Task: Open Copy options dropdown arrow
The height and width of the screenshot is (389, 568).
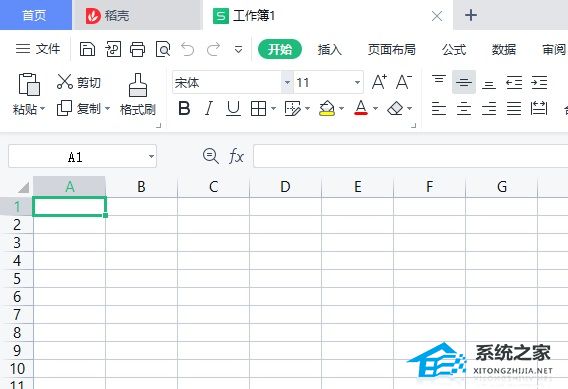Action: click(107, 108)
